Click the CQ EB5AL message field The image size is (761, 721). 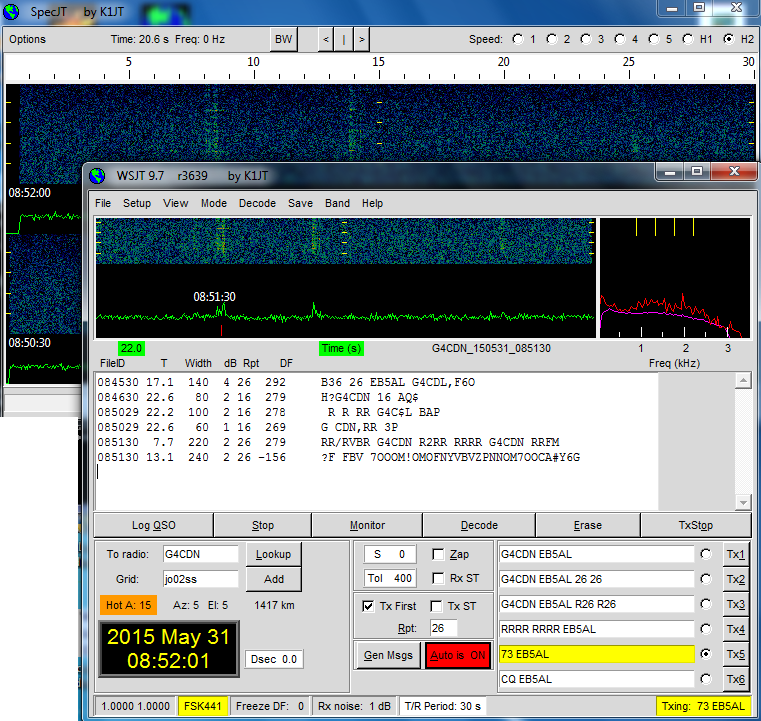[x=596, y=679]
